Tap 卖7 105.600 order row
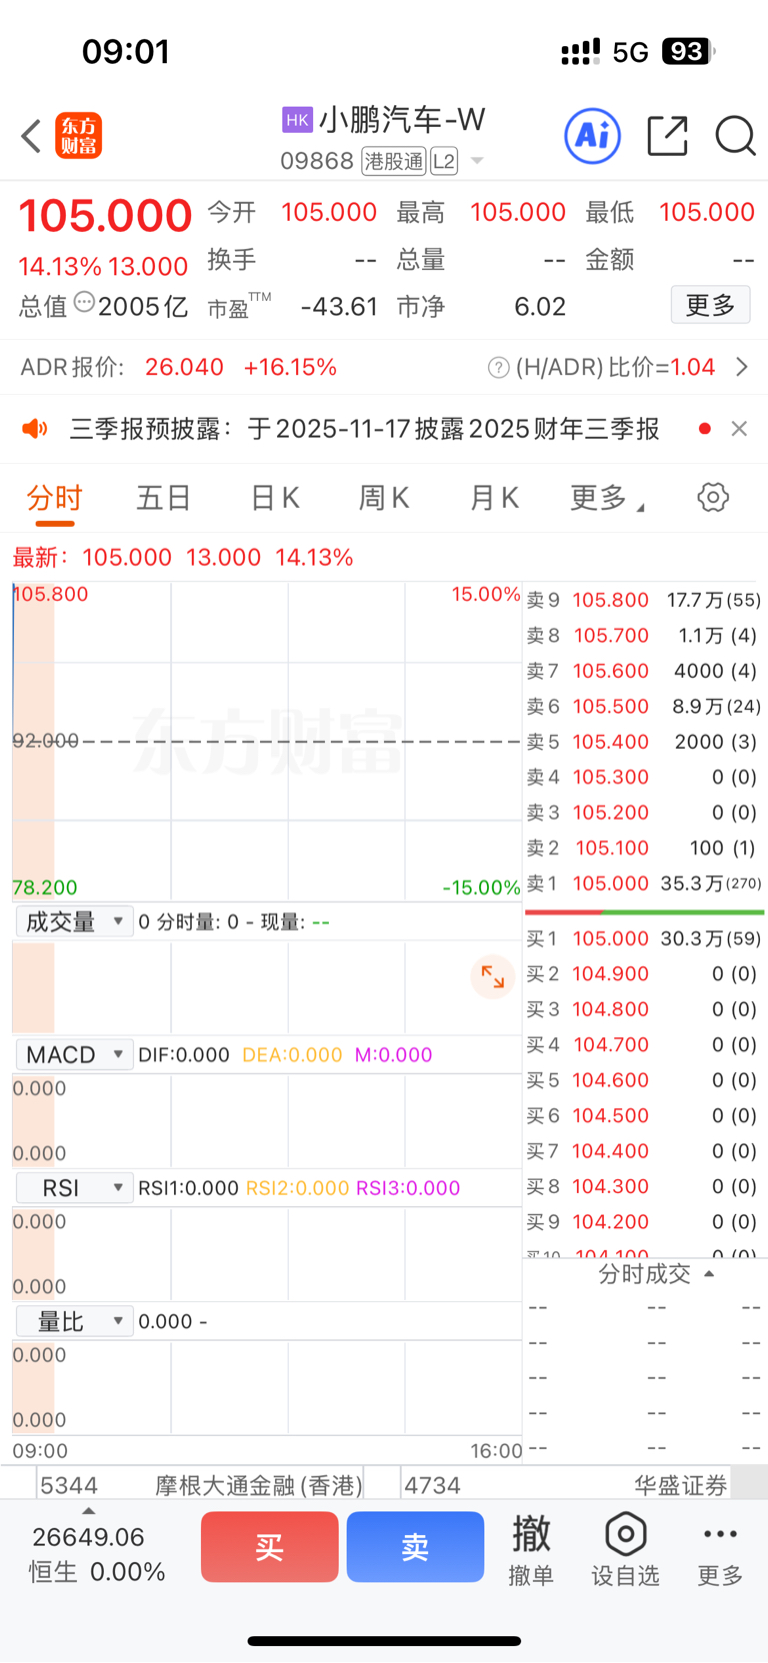 (643, 671)
